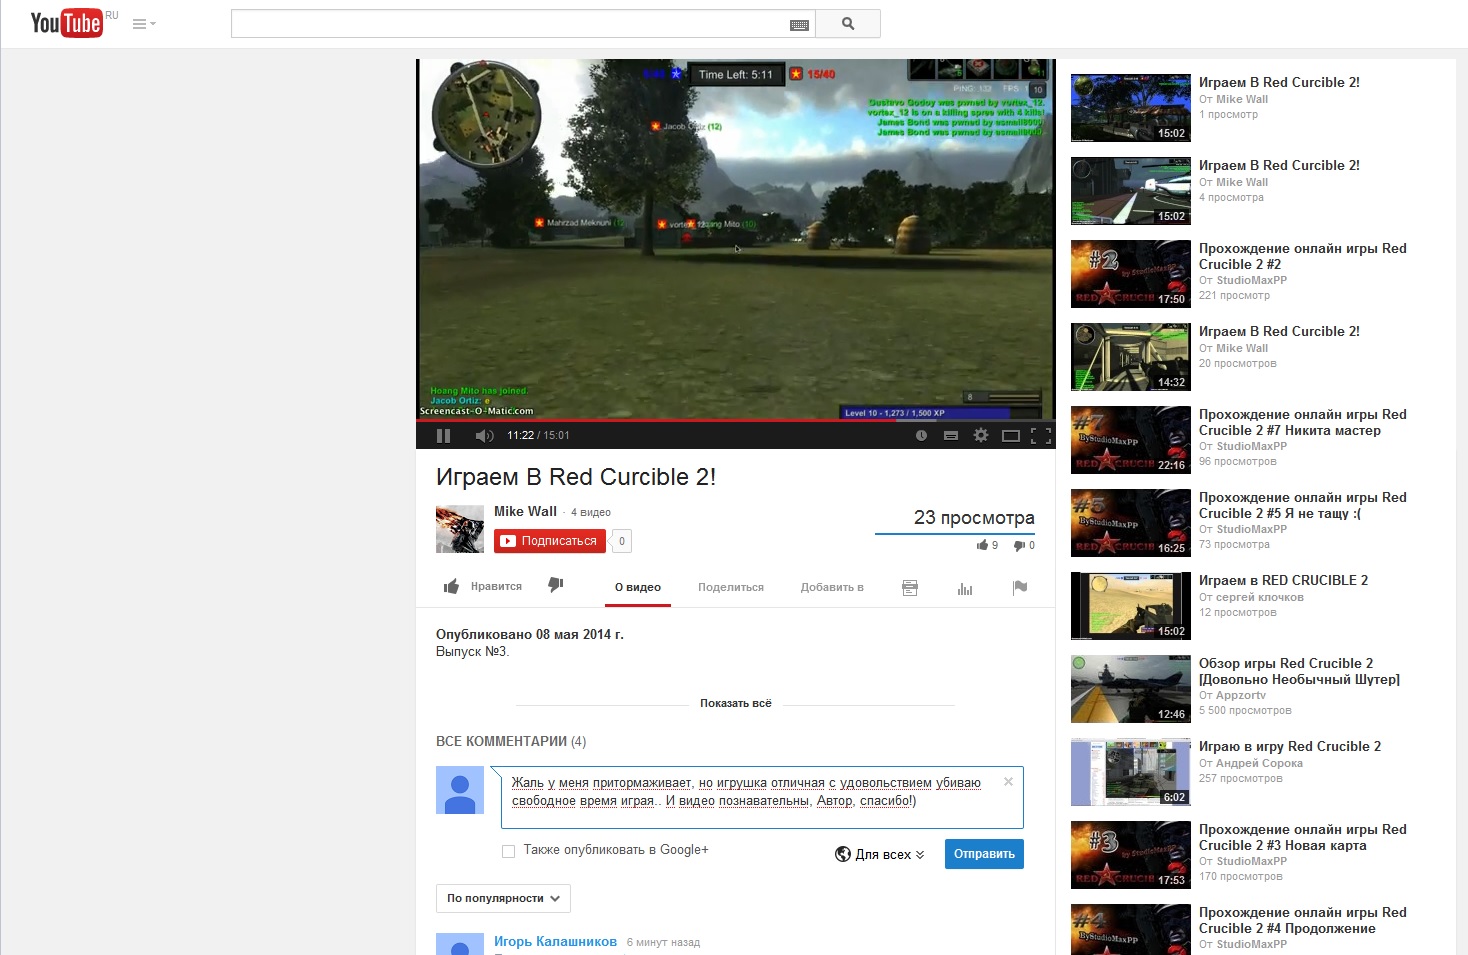Open the transcript icon tab

[910, 588]
